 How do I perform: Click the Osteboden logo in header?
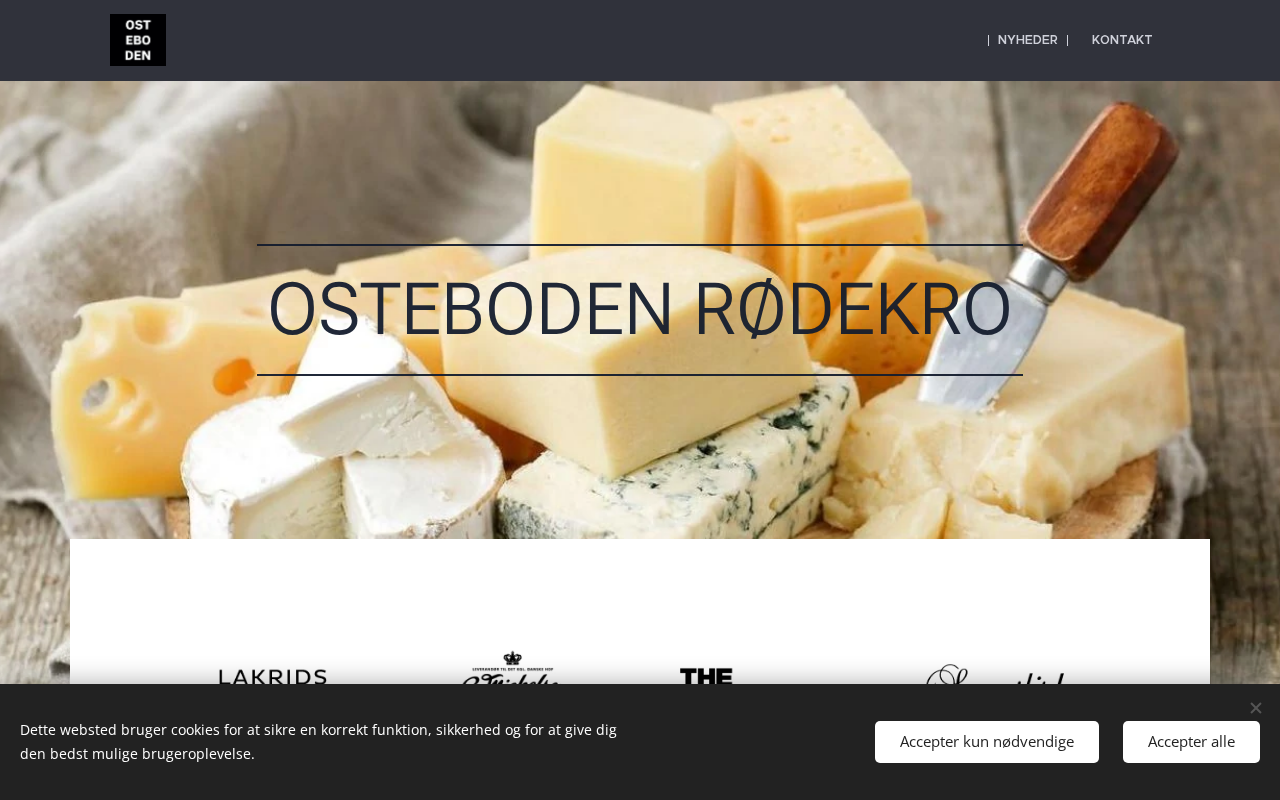pos(138,40)
